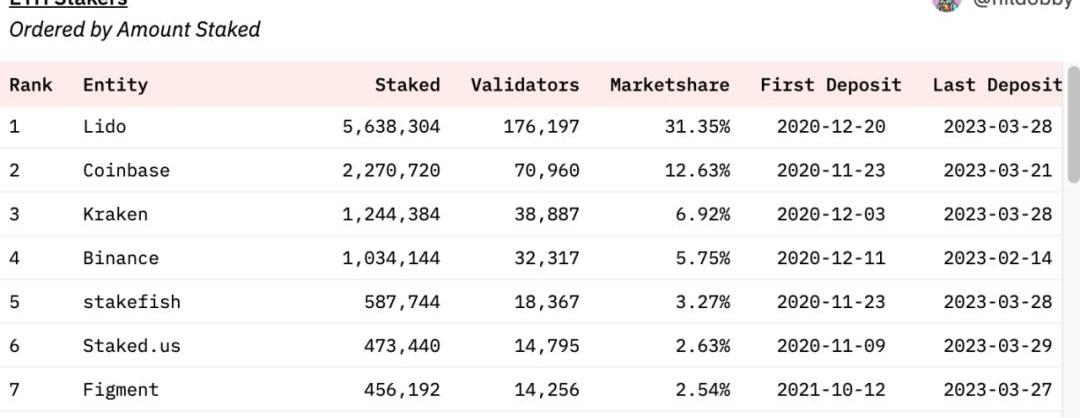Sort by Marketshare column header
Viewport: 1080px width, 418px height.
coord(669,85)
